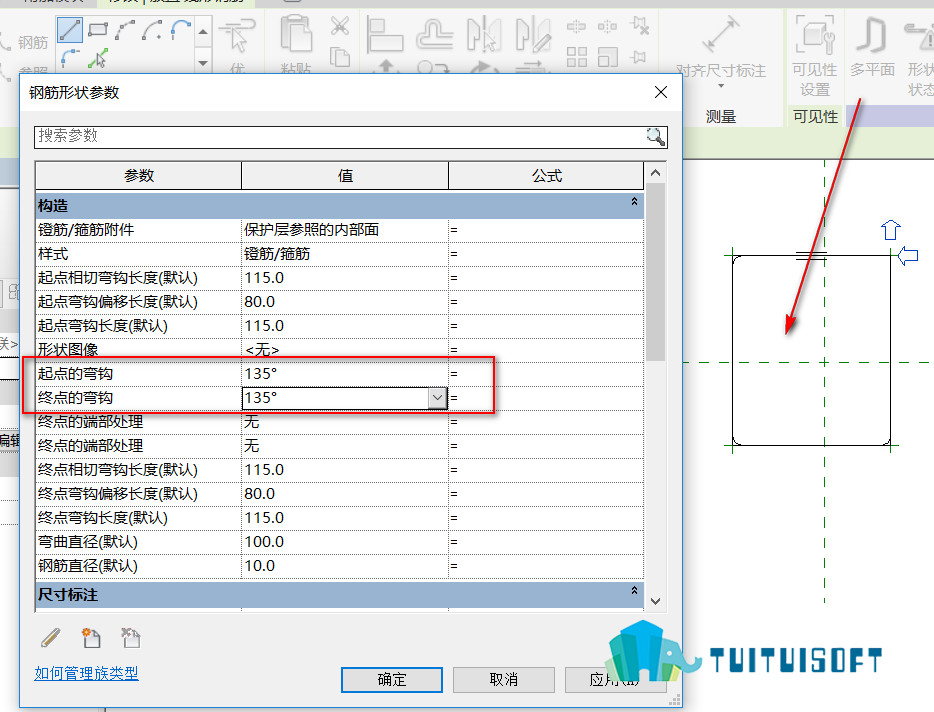Click the new parameter icon
The width and height of the screenshot is (934, 712).
pos(91,638)
